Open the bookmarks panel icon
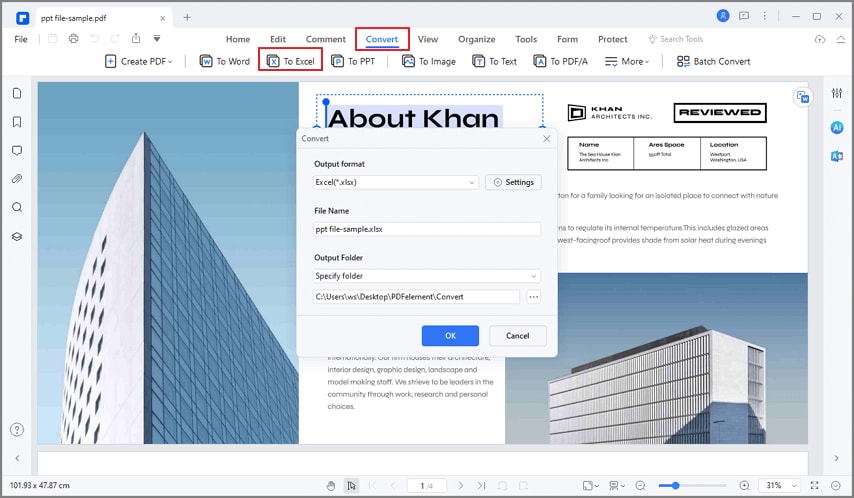The image size is (854, 498). tap(17, 122)
